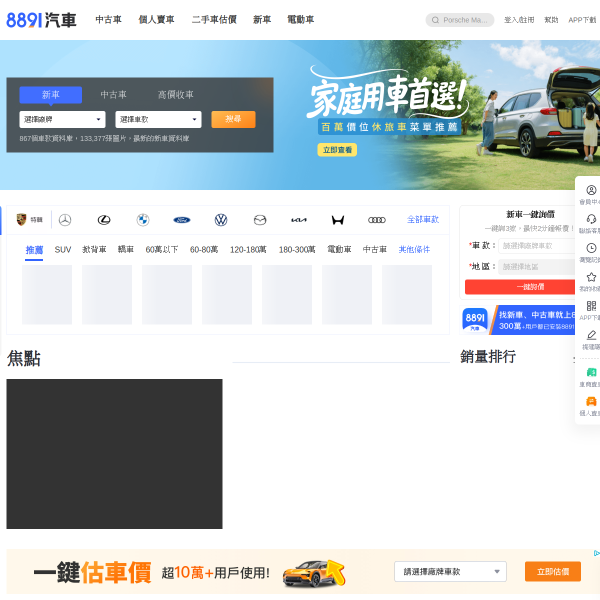Select the 60-80萬 price filter
This screenshot has width=600, height=600.
204,250
